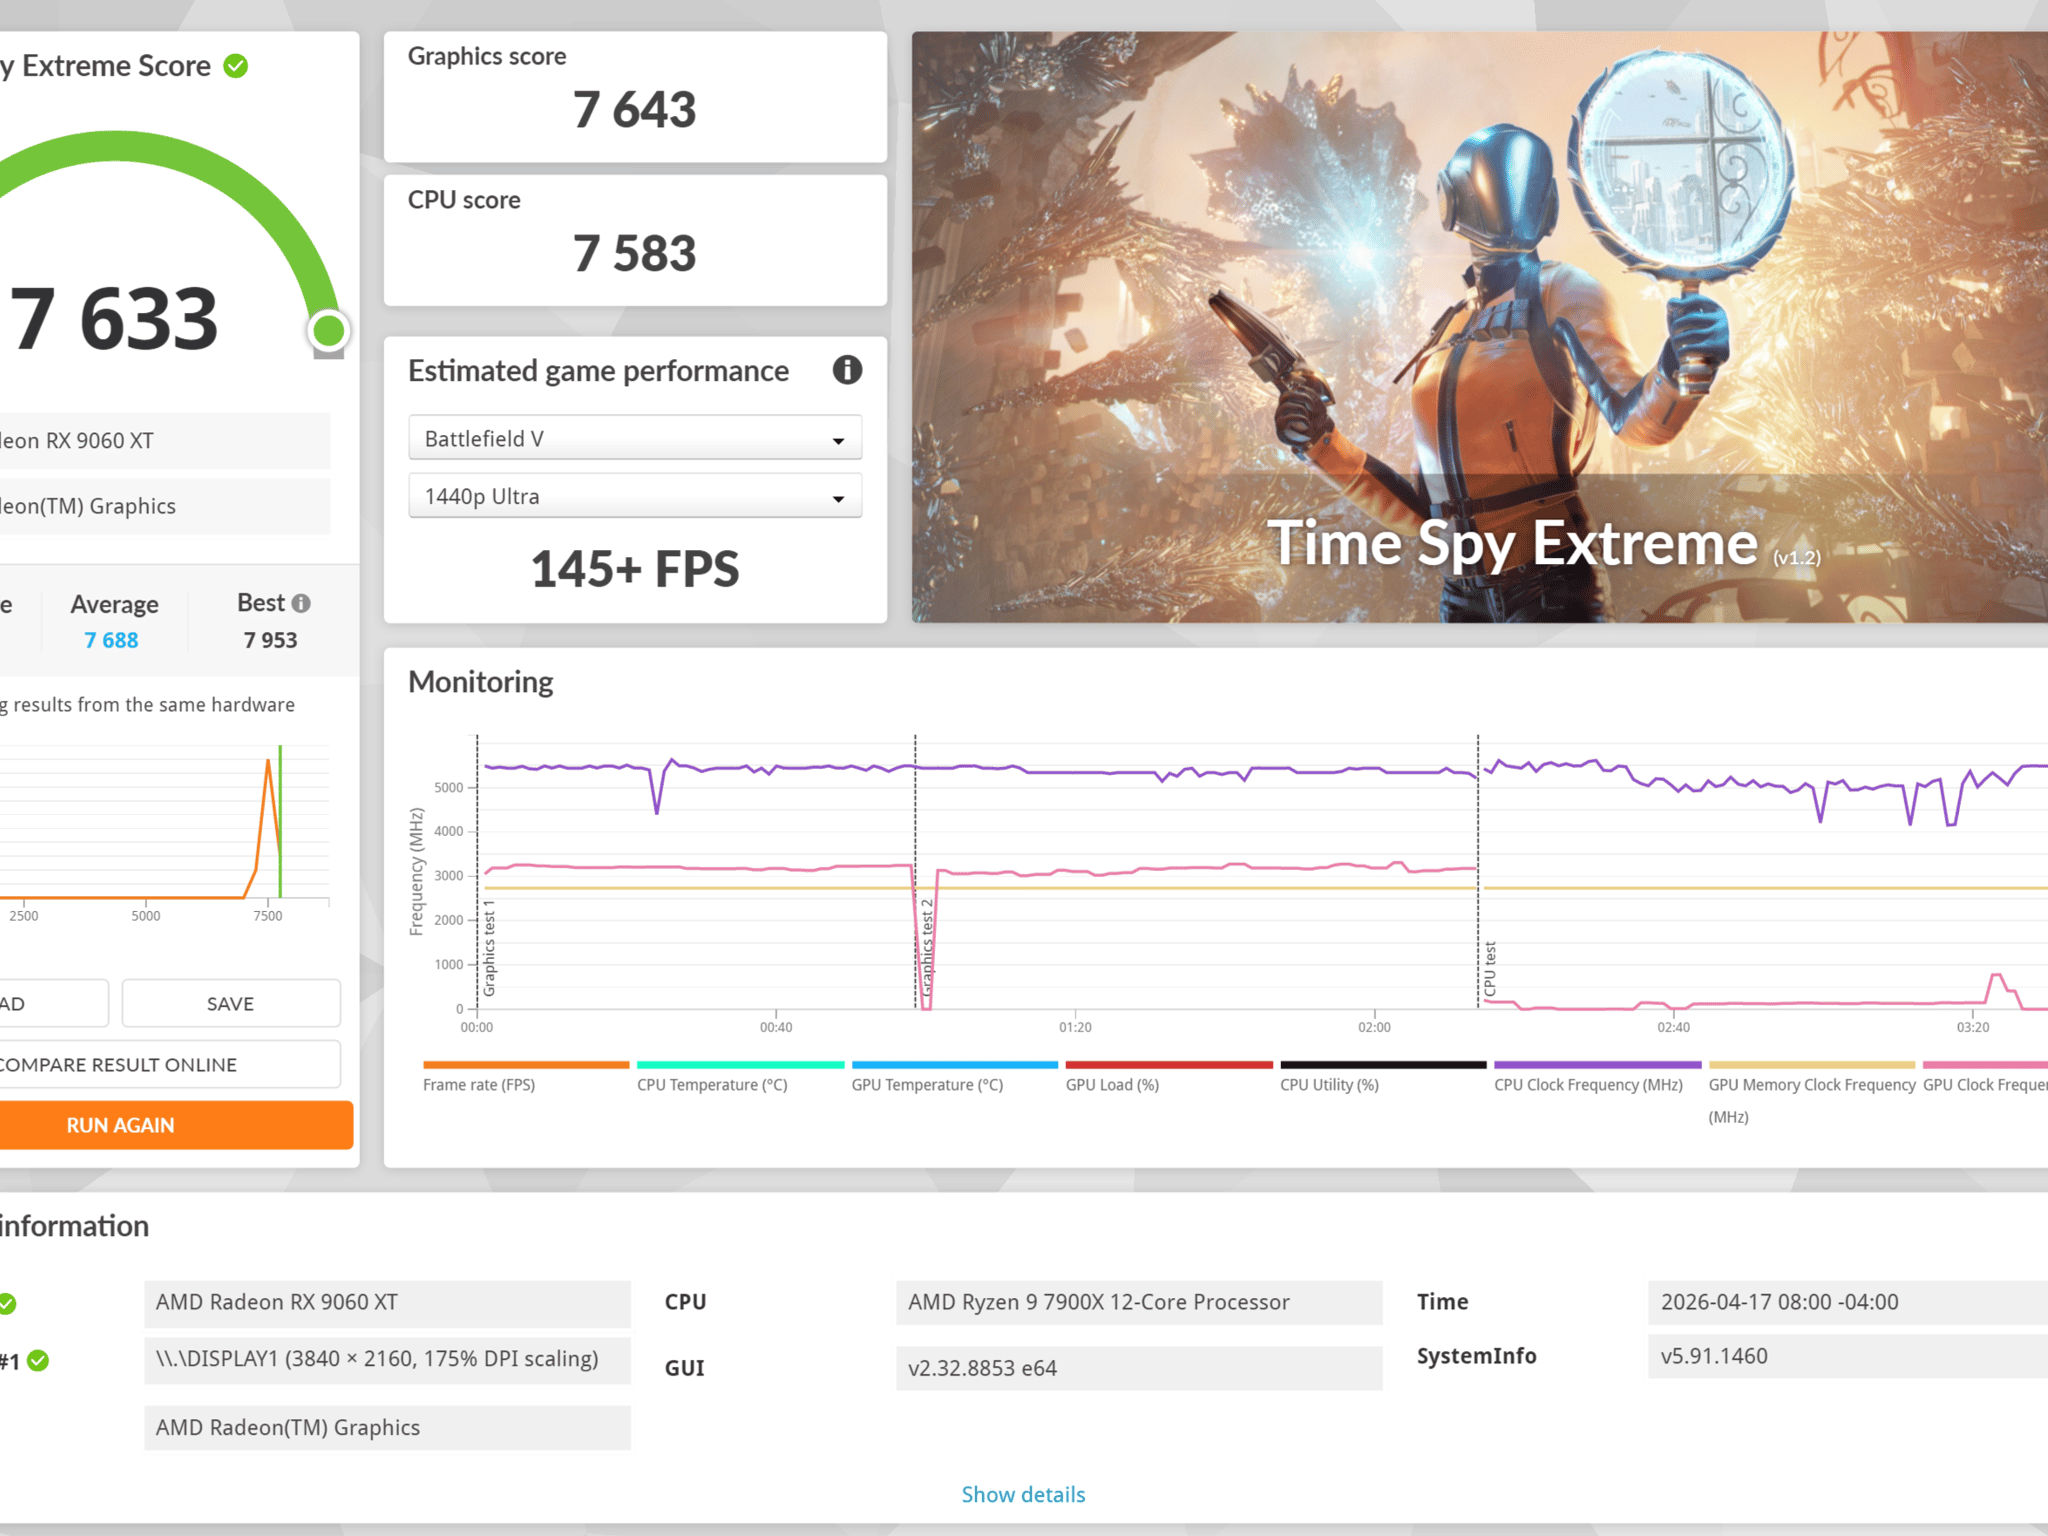
Task: Click the GUI version v2.32.8853 e64
Action: click(x=1139, y=1368)
